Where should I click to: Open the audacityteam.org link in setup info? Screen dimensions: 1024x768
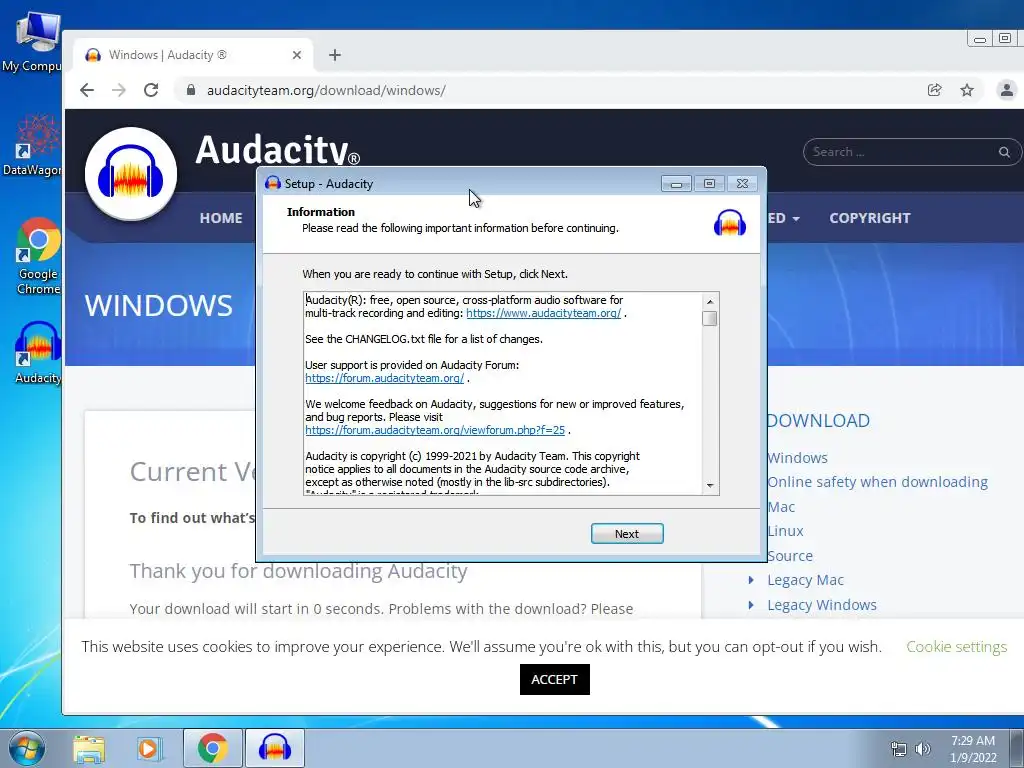tap(543, 313)
